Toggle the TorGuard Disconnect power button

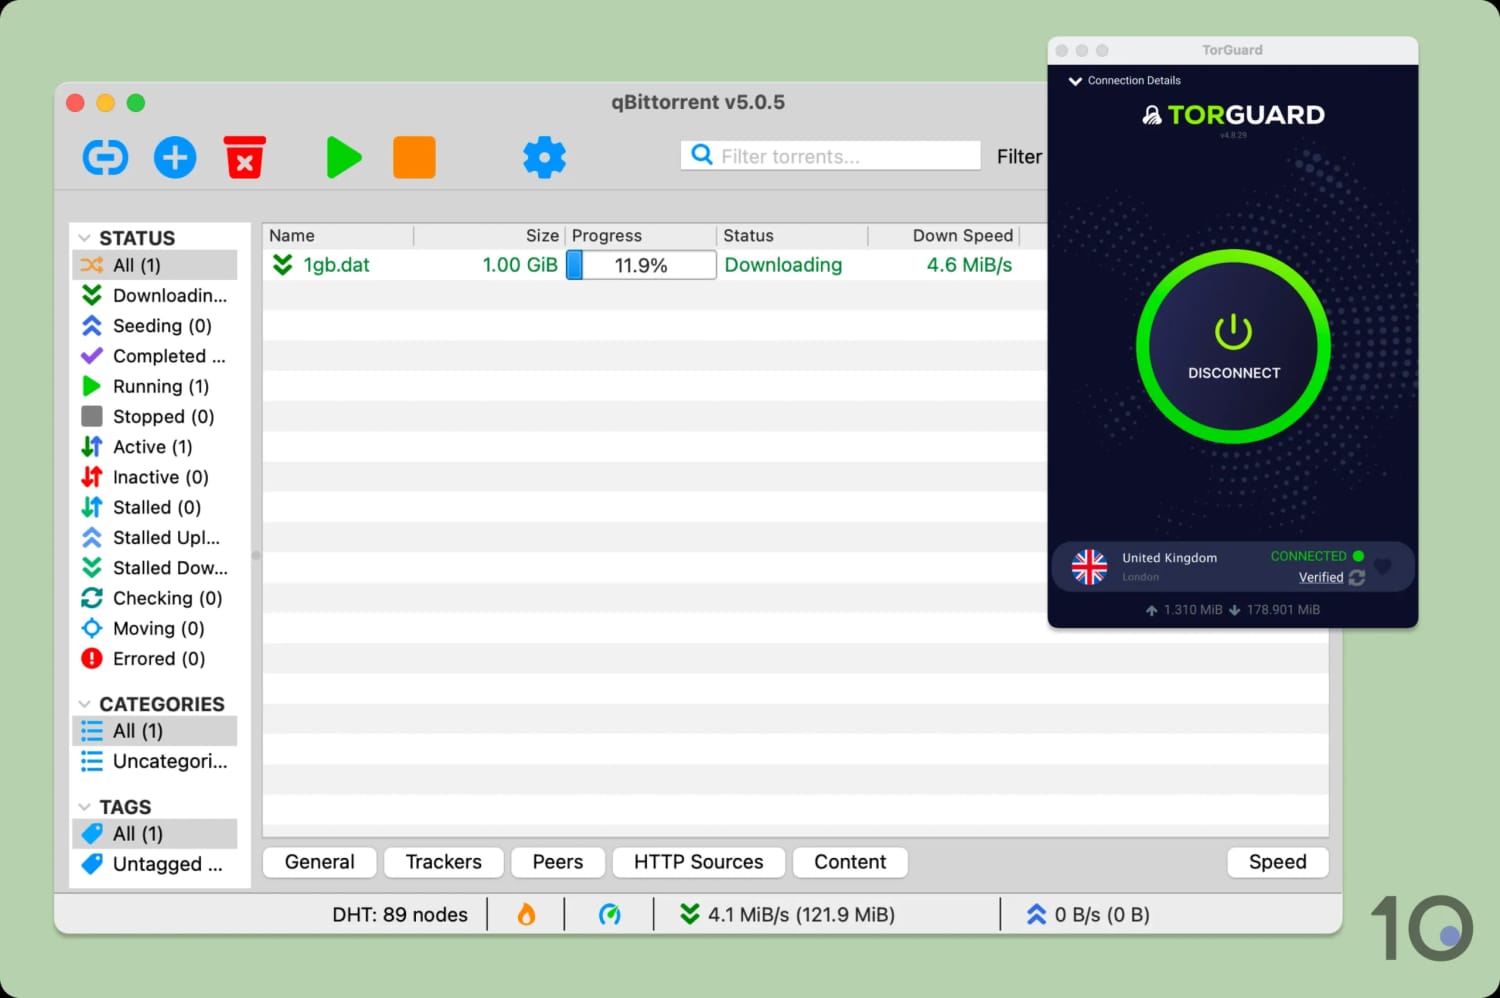pos(1232,347)
